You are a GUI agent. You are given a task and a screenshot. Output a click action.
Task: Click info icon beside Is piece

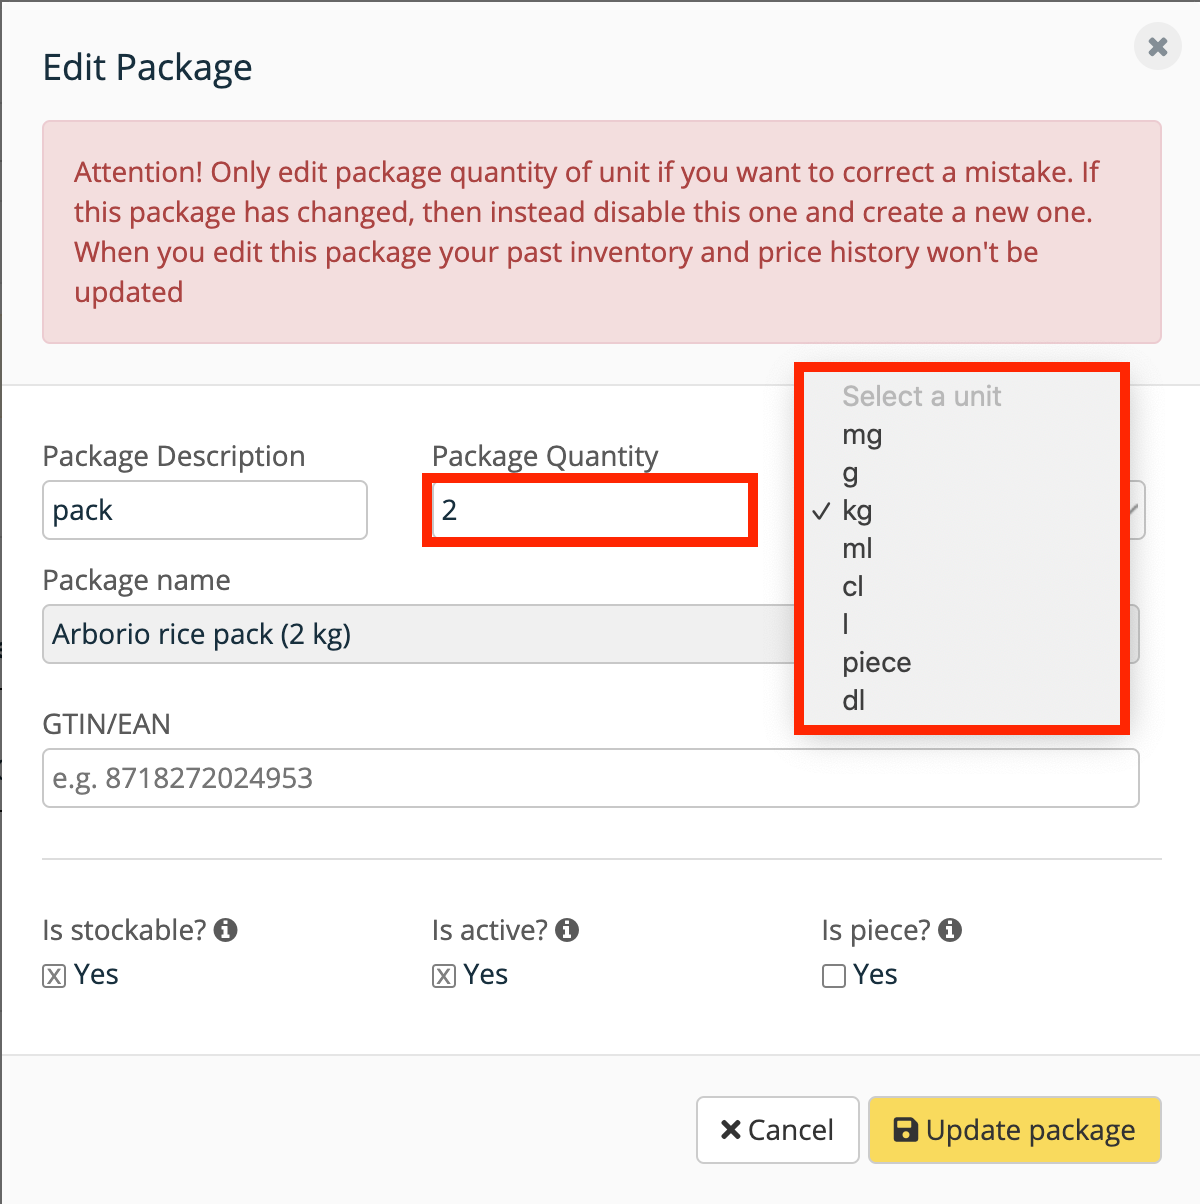[950, 930]
